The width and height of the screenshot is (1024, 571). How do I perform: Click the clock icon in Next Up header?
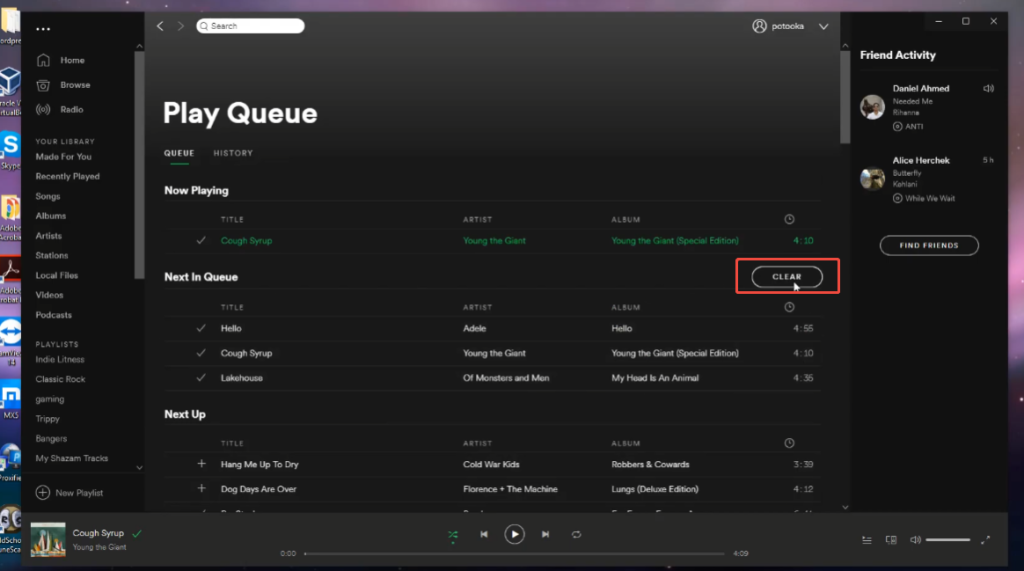click(789, 443)
